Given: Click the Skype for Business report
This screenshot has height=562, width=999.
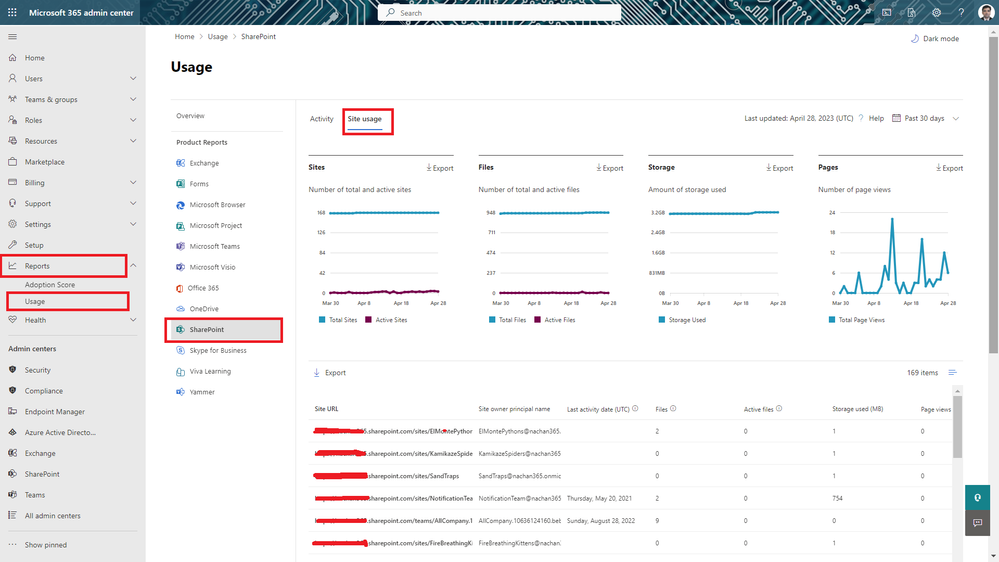Looking at the screenshot, I should coord(218,350).
